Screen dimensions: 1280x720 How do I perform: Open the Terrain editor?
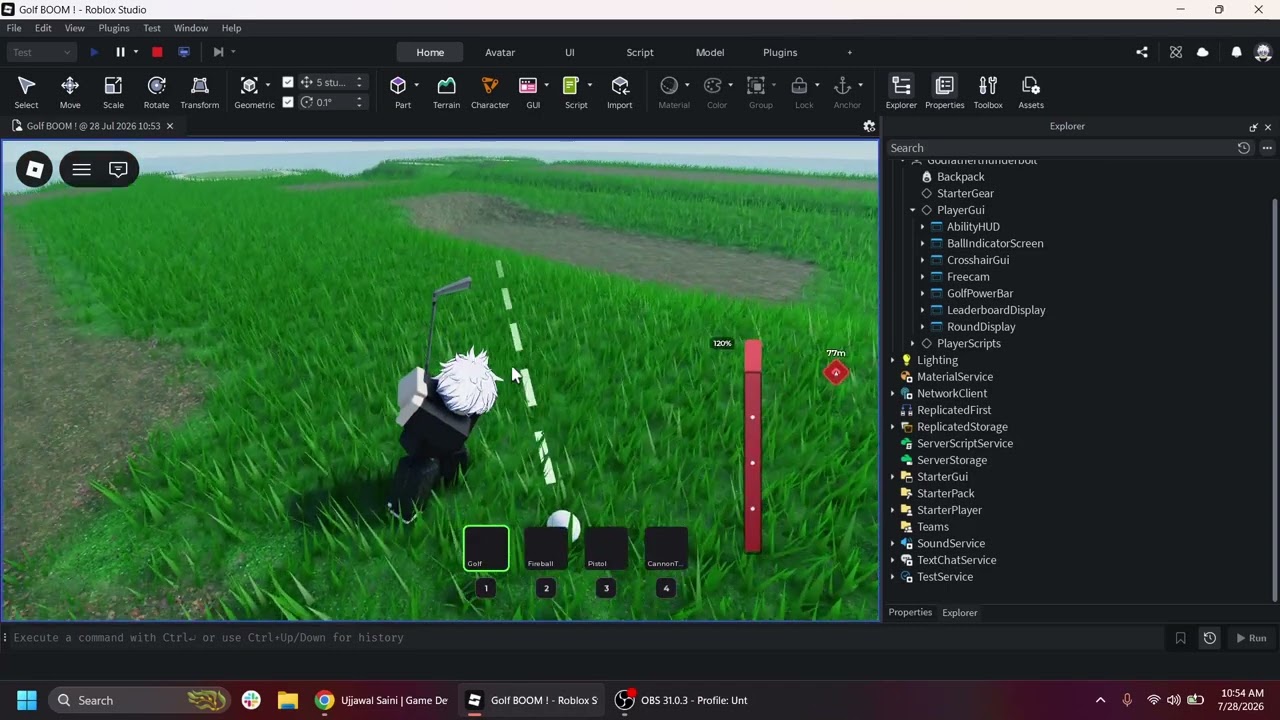[x=446, y=92]
